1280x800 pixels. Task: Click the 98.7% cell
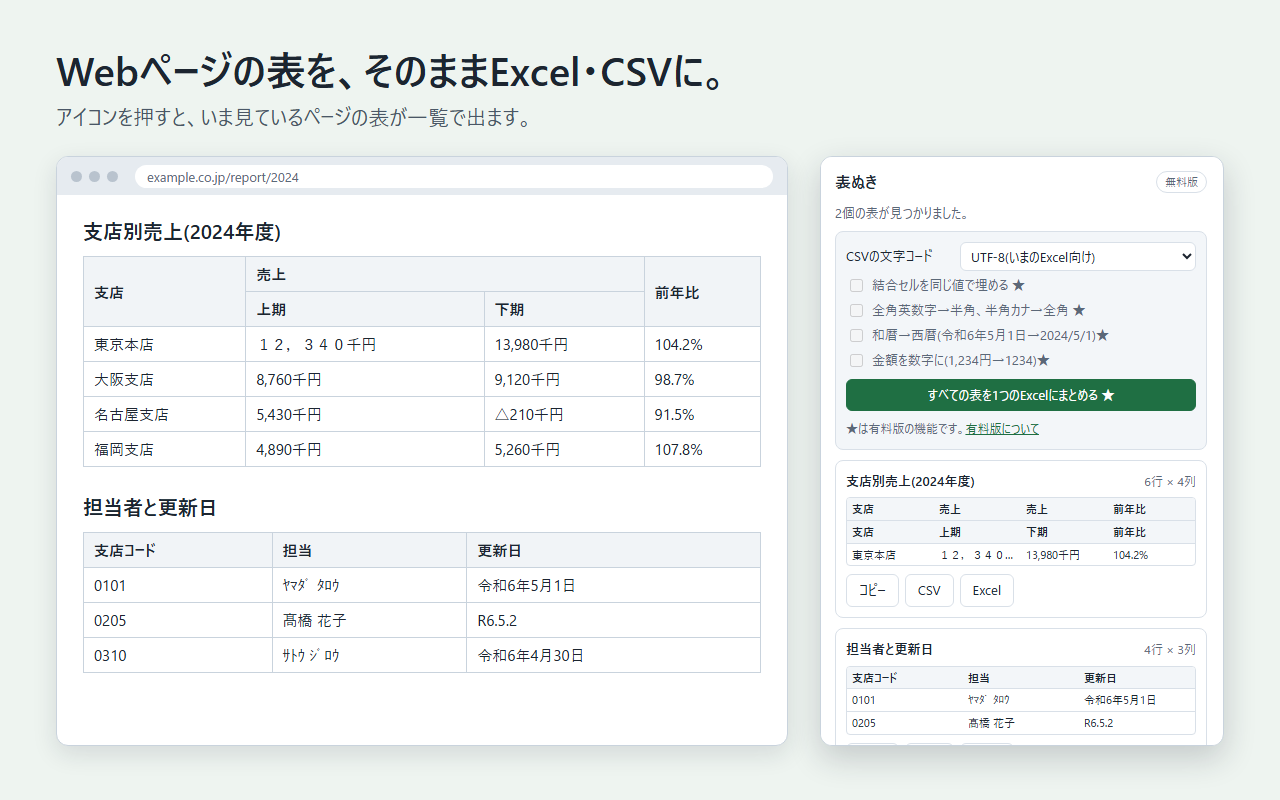702,379
